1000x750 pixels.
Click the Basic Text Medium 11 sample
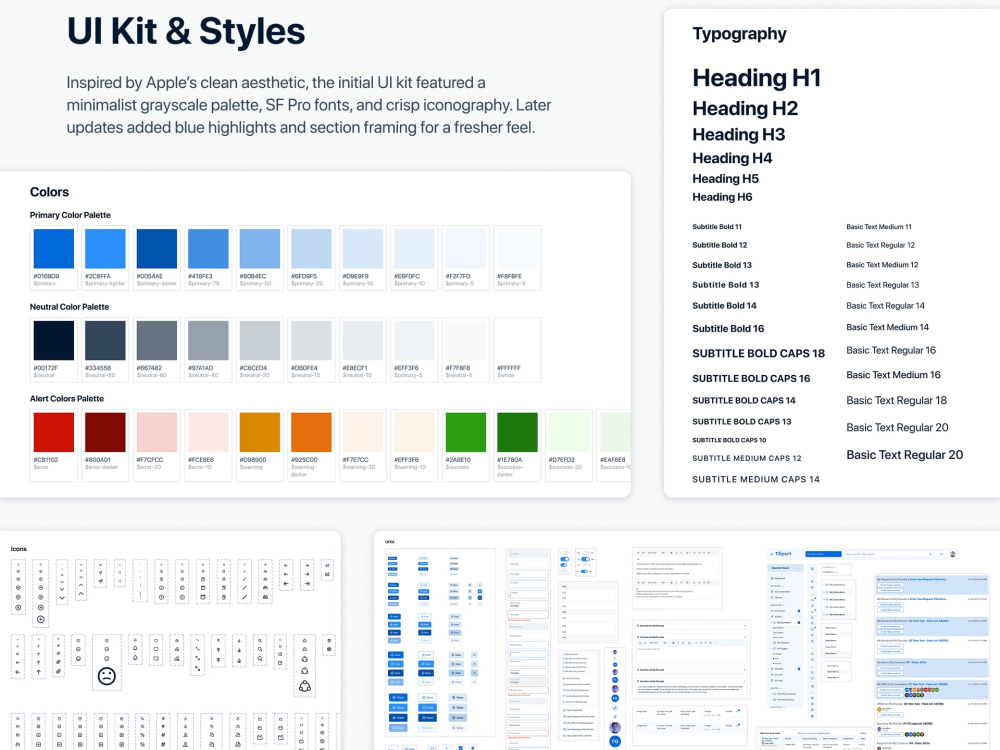pos(879,226)
